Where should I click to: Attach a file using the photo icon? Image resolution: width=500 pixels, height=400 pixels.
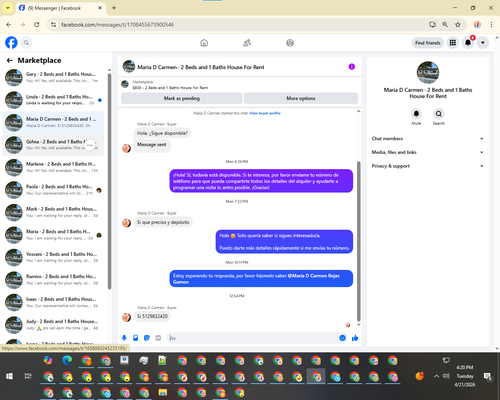point(135,338)
